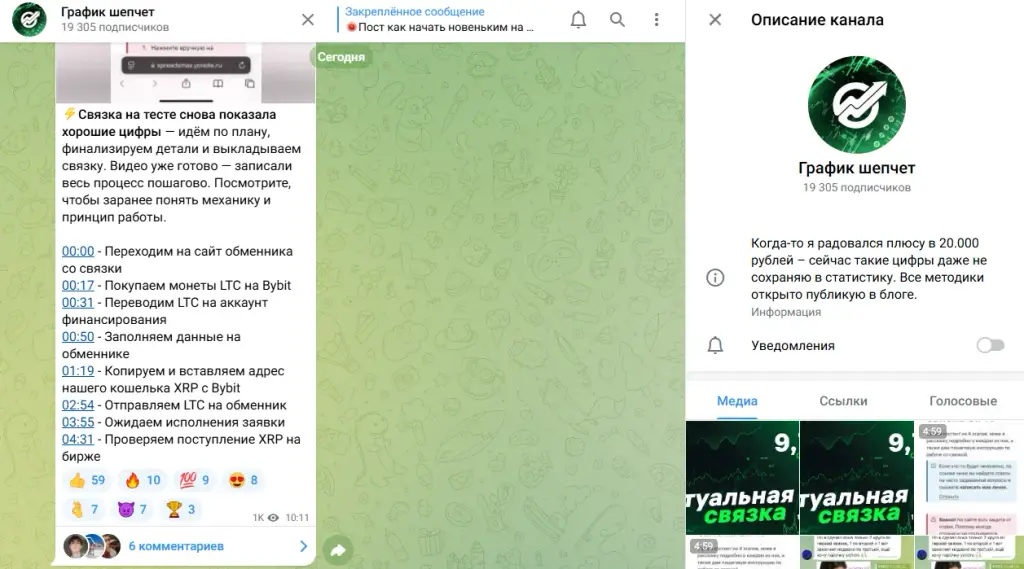Click the info circle icon beside the description
1024x569 pixels.
715,277
